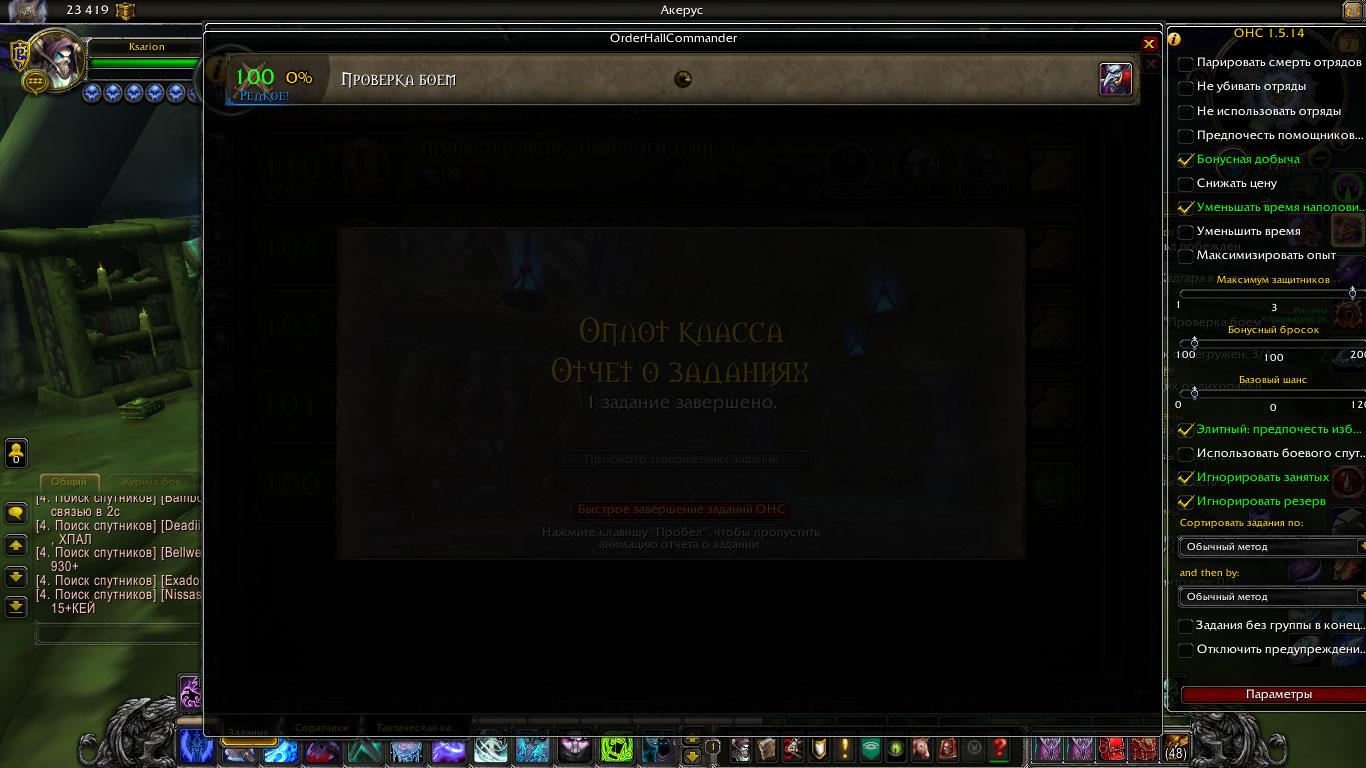Screen dimensions: 1366x768
Task: Click the chat menu speech bubble icon
Action: coord(16,513)
